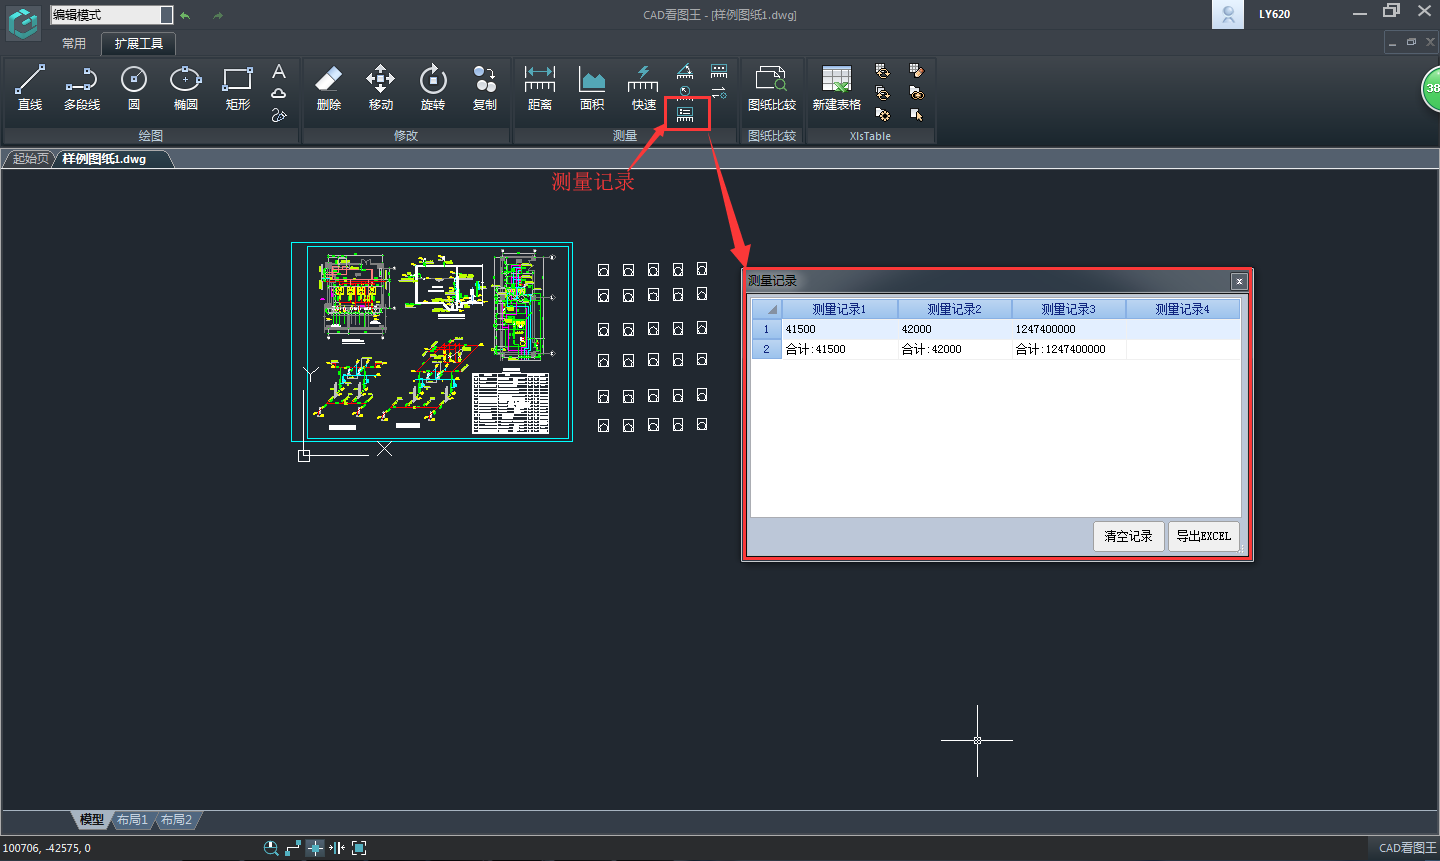Toggle full-screen display in status bar
1440x861 pixels.
coord(359,848)
